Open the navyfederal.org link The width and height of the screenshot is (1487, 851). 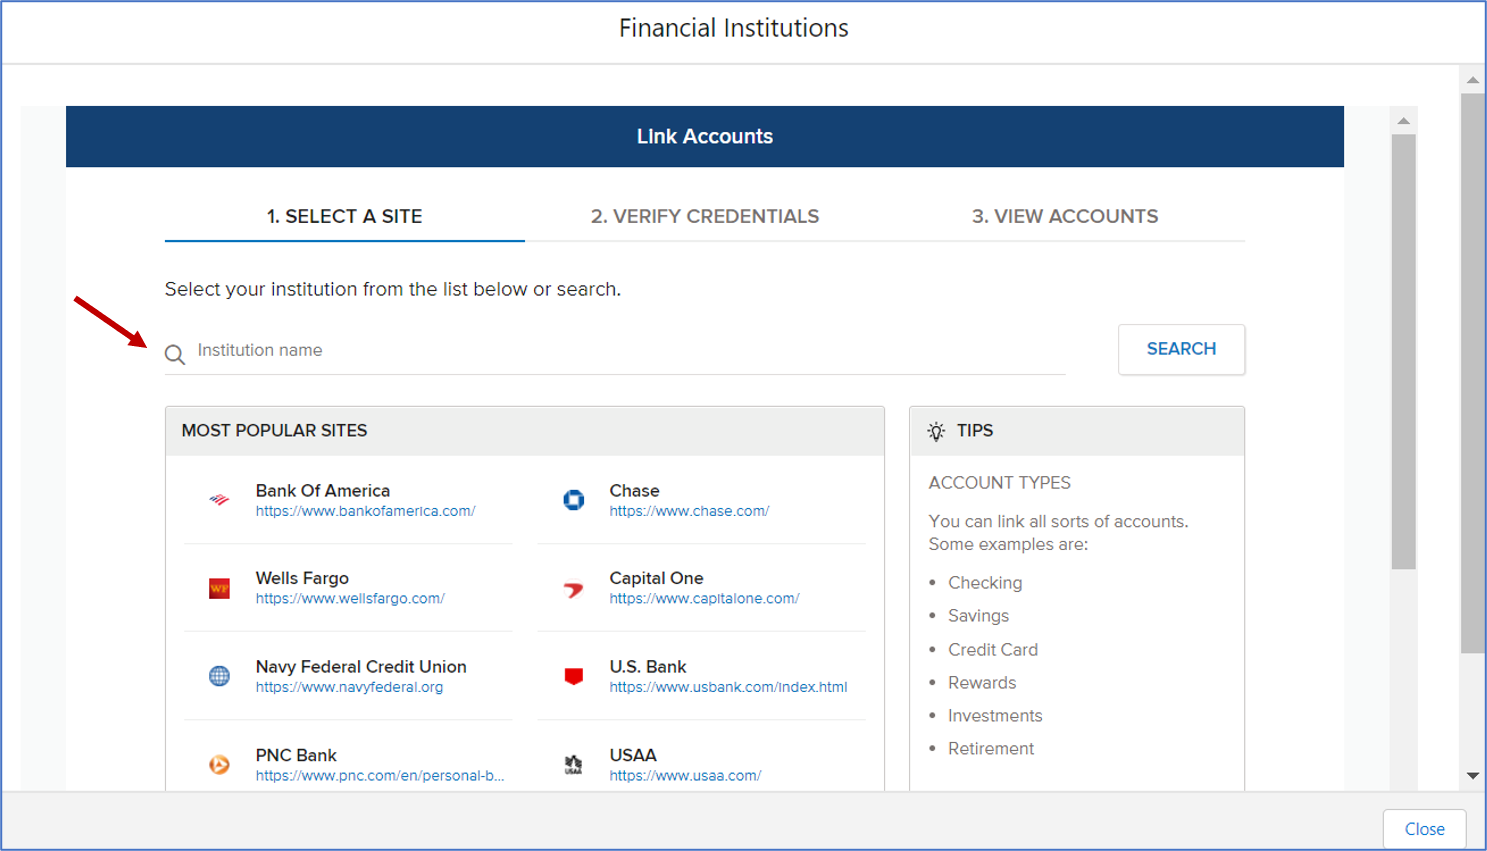click(349, 687)
